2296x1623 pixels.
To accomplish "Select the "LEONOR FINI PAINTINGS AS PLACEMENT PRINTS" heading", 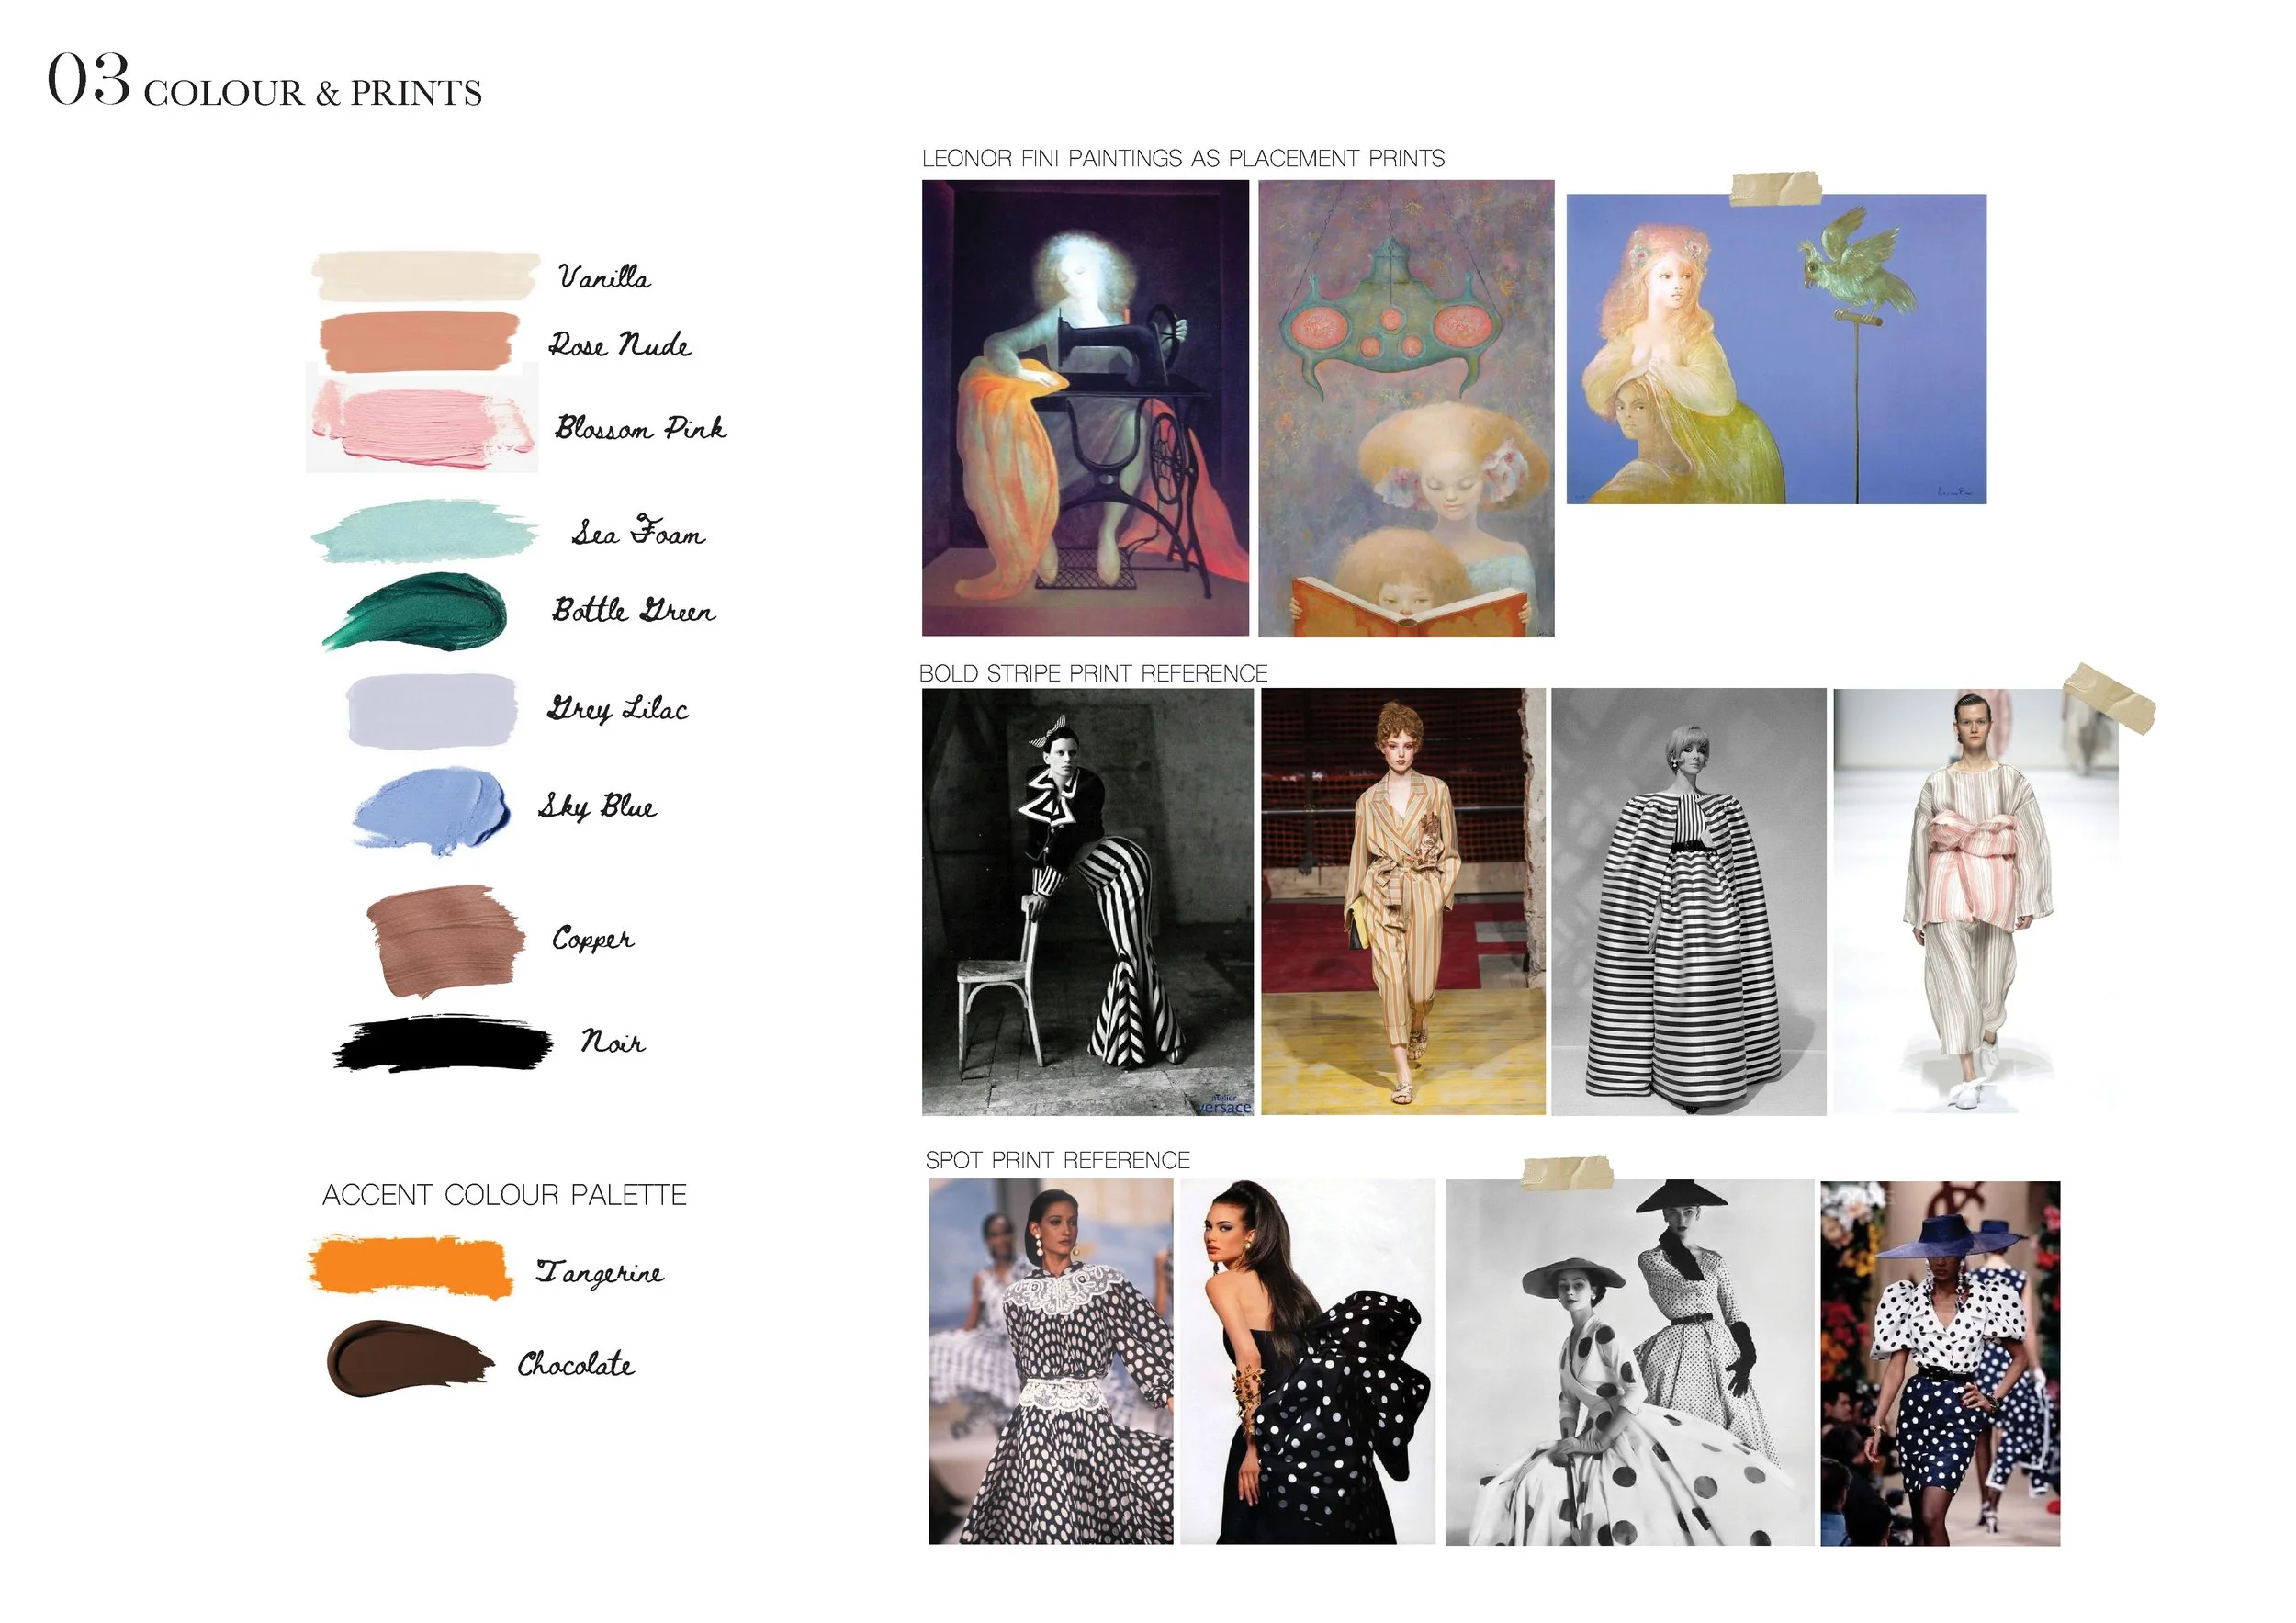I will pyautogui.click(x=1183, y=158).
